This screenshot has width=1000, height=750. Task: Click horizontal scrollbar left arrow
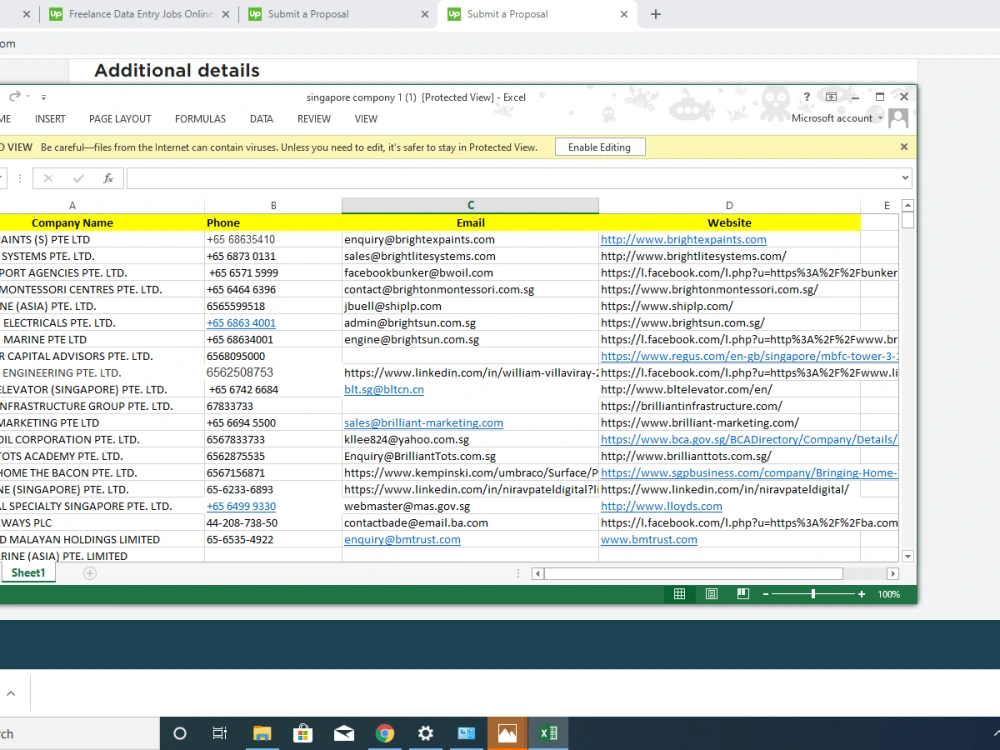(538, 573)
